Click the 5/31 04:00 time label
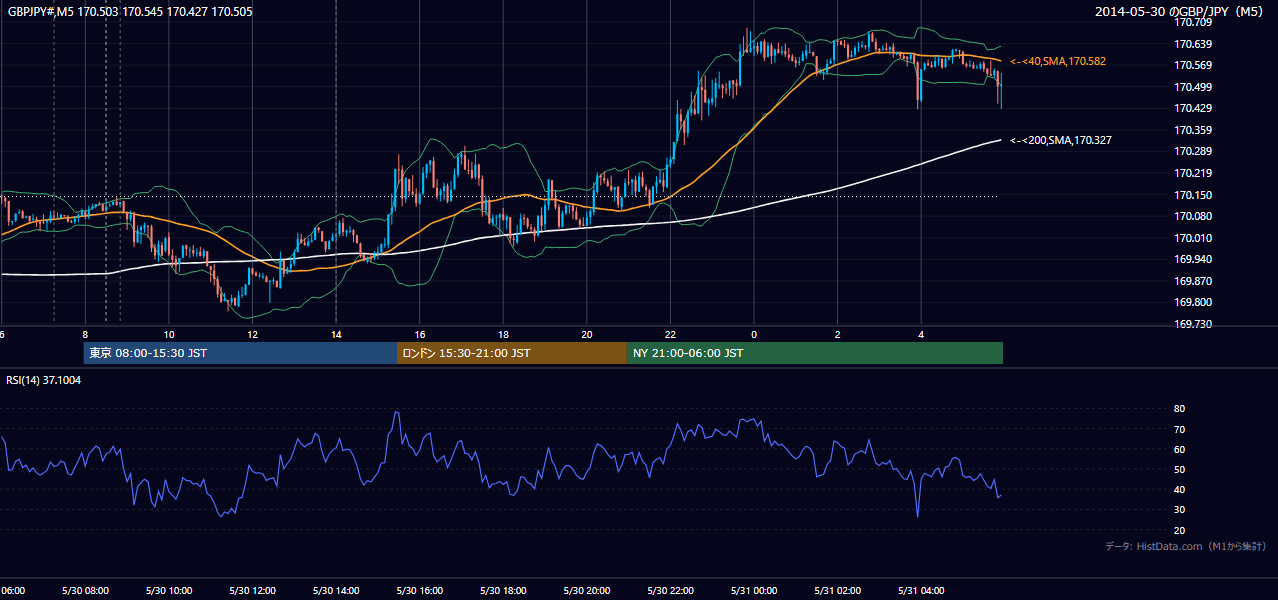The image size is (1278, 600). (920, 591)
